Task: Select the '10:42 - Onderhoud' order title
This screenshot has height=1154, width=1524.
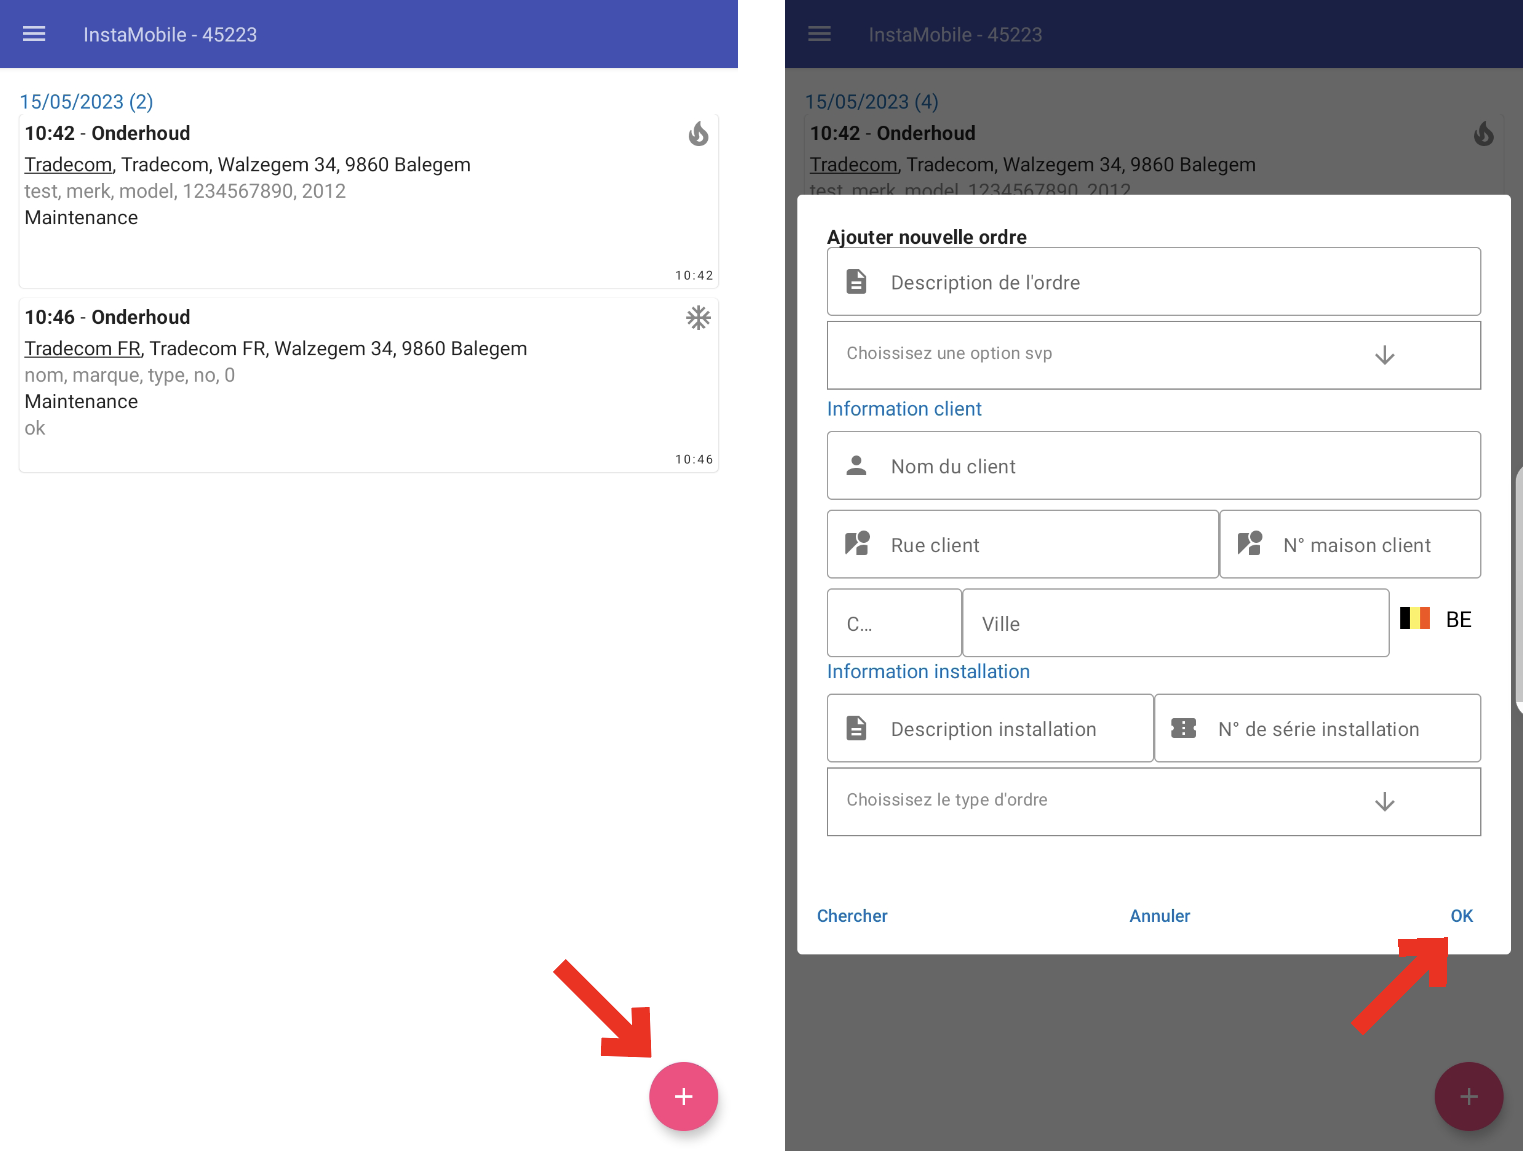Action: click(x=107, y=133)
